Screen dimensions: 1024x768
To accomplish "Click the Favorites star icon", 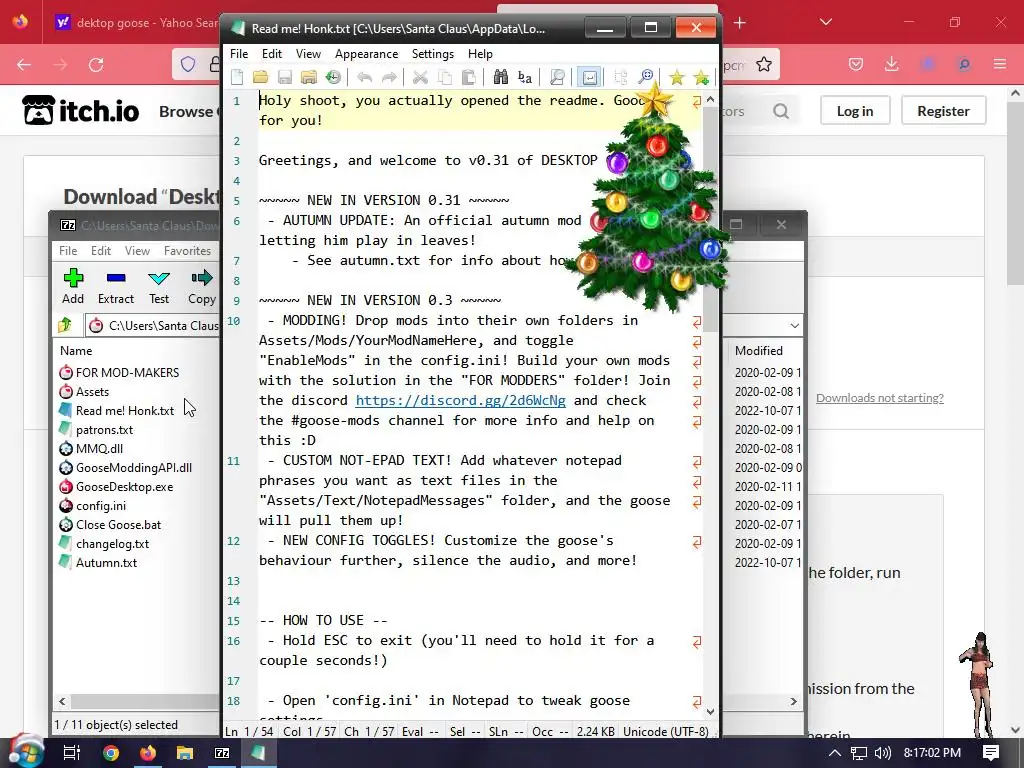I will tap(677, 78).
